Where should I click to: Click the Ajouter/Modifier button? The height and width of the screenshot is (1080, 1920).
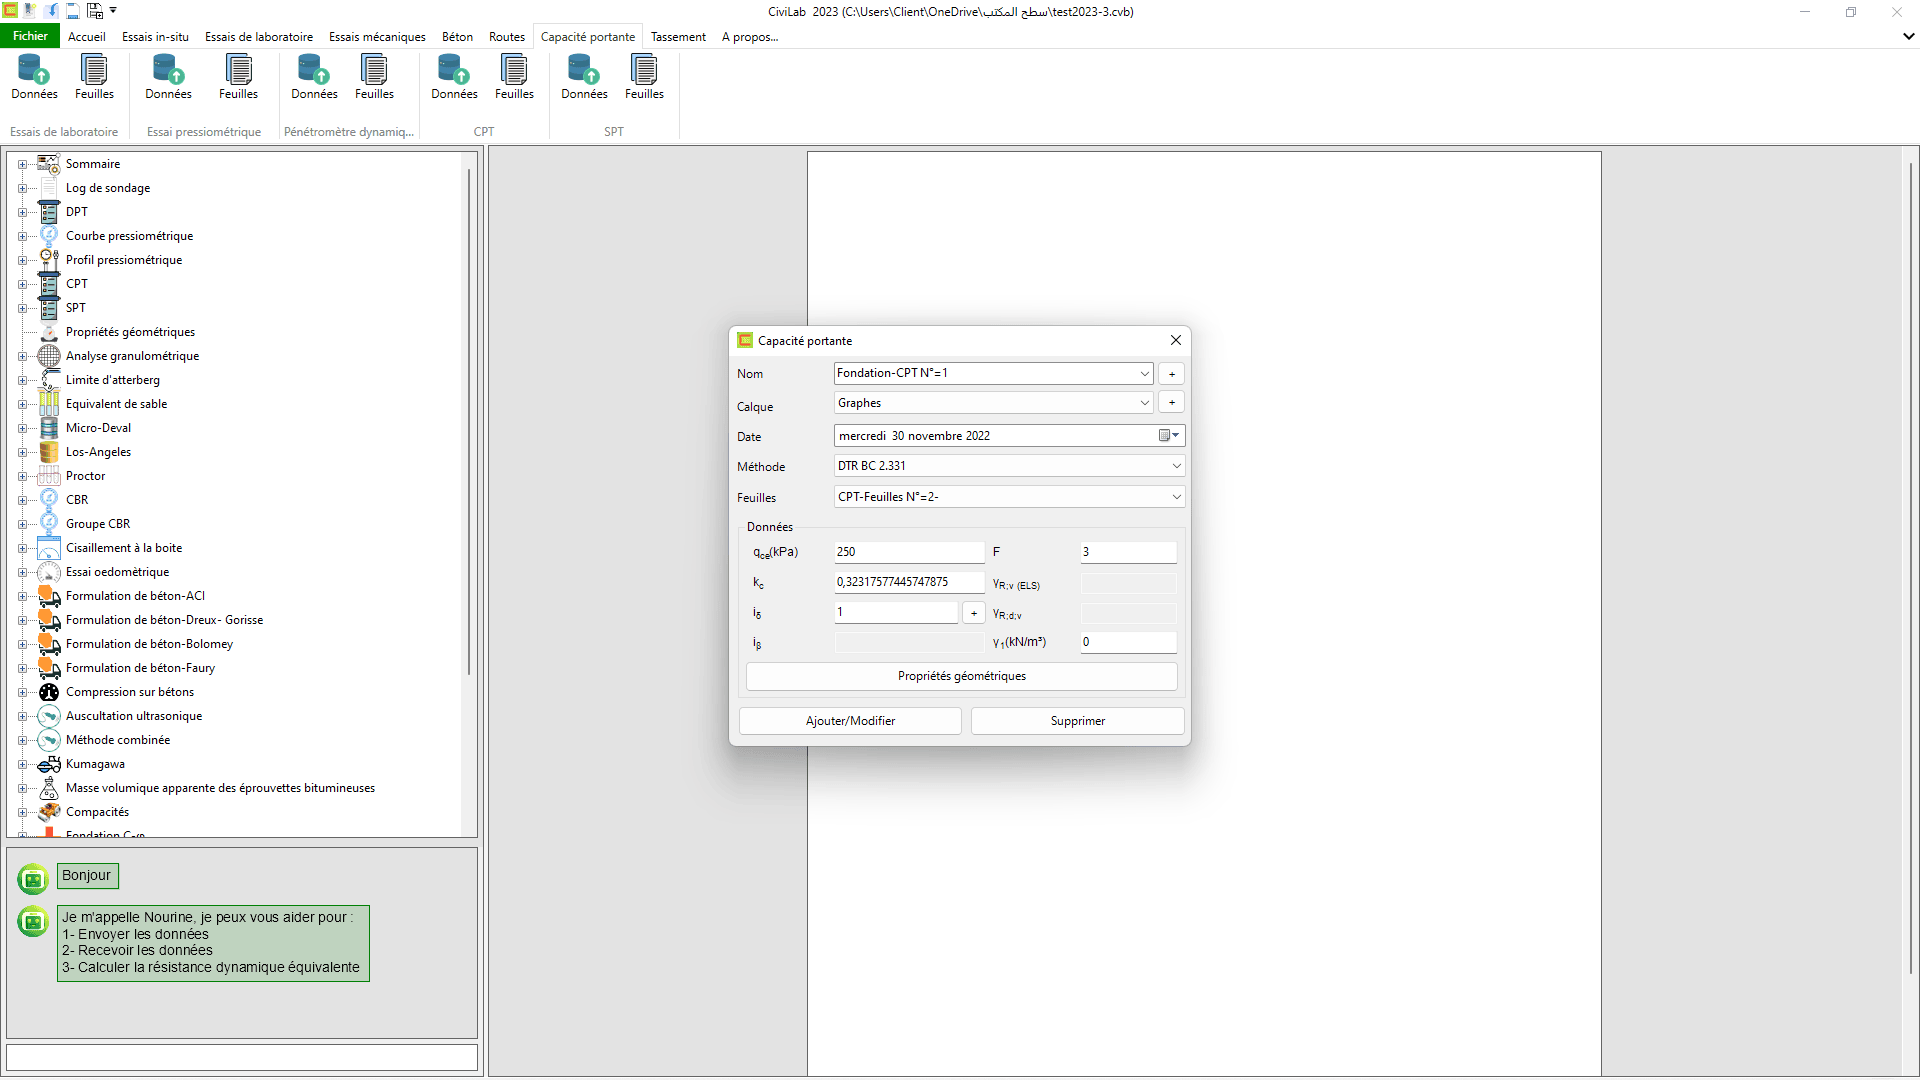[850, 721]
